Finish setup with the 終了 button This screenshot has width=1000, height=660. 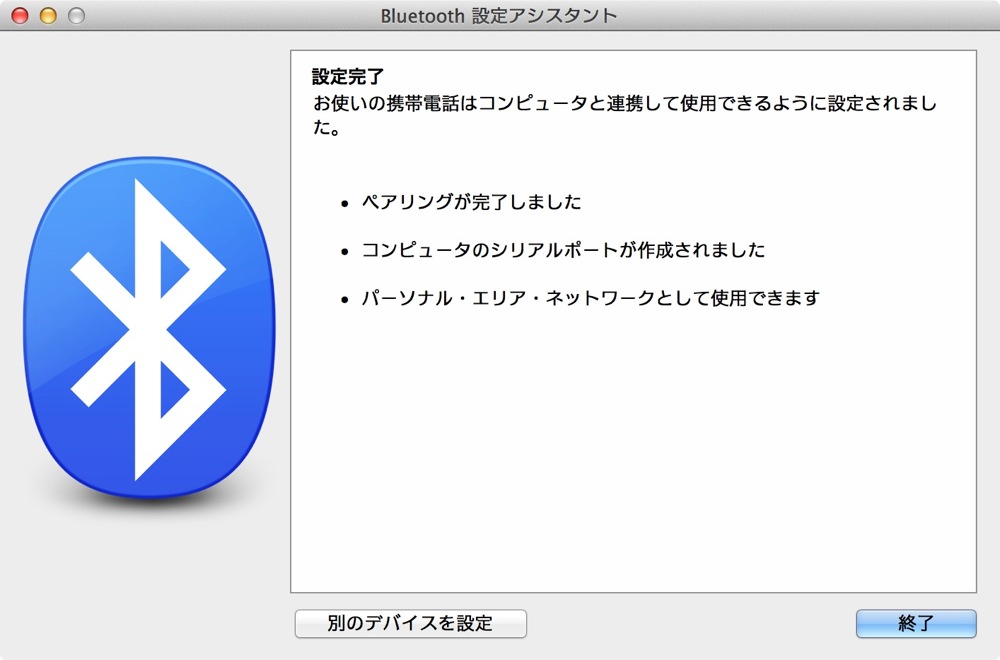coord(916,623)
